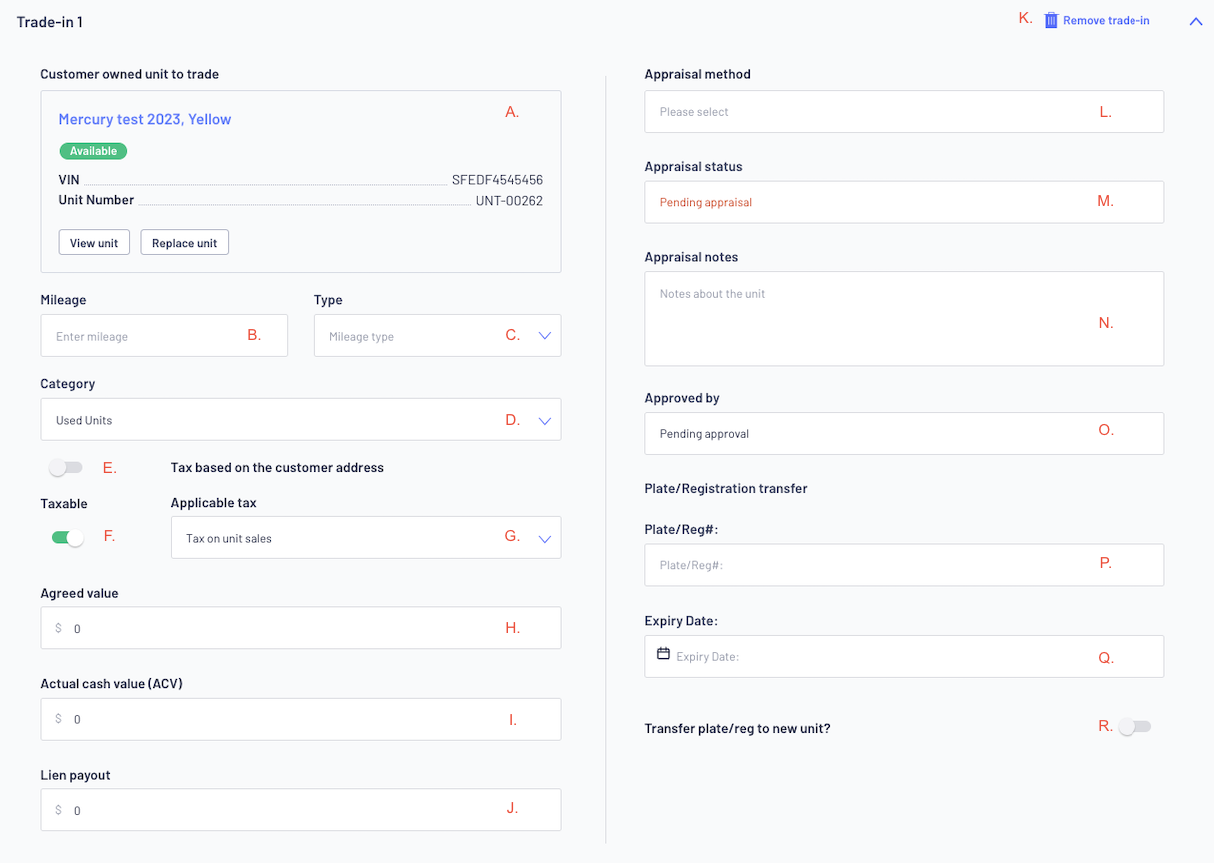Click the trash icon beside Remove trade-in
The image size is (1214, 863).
coord(1051,20)
